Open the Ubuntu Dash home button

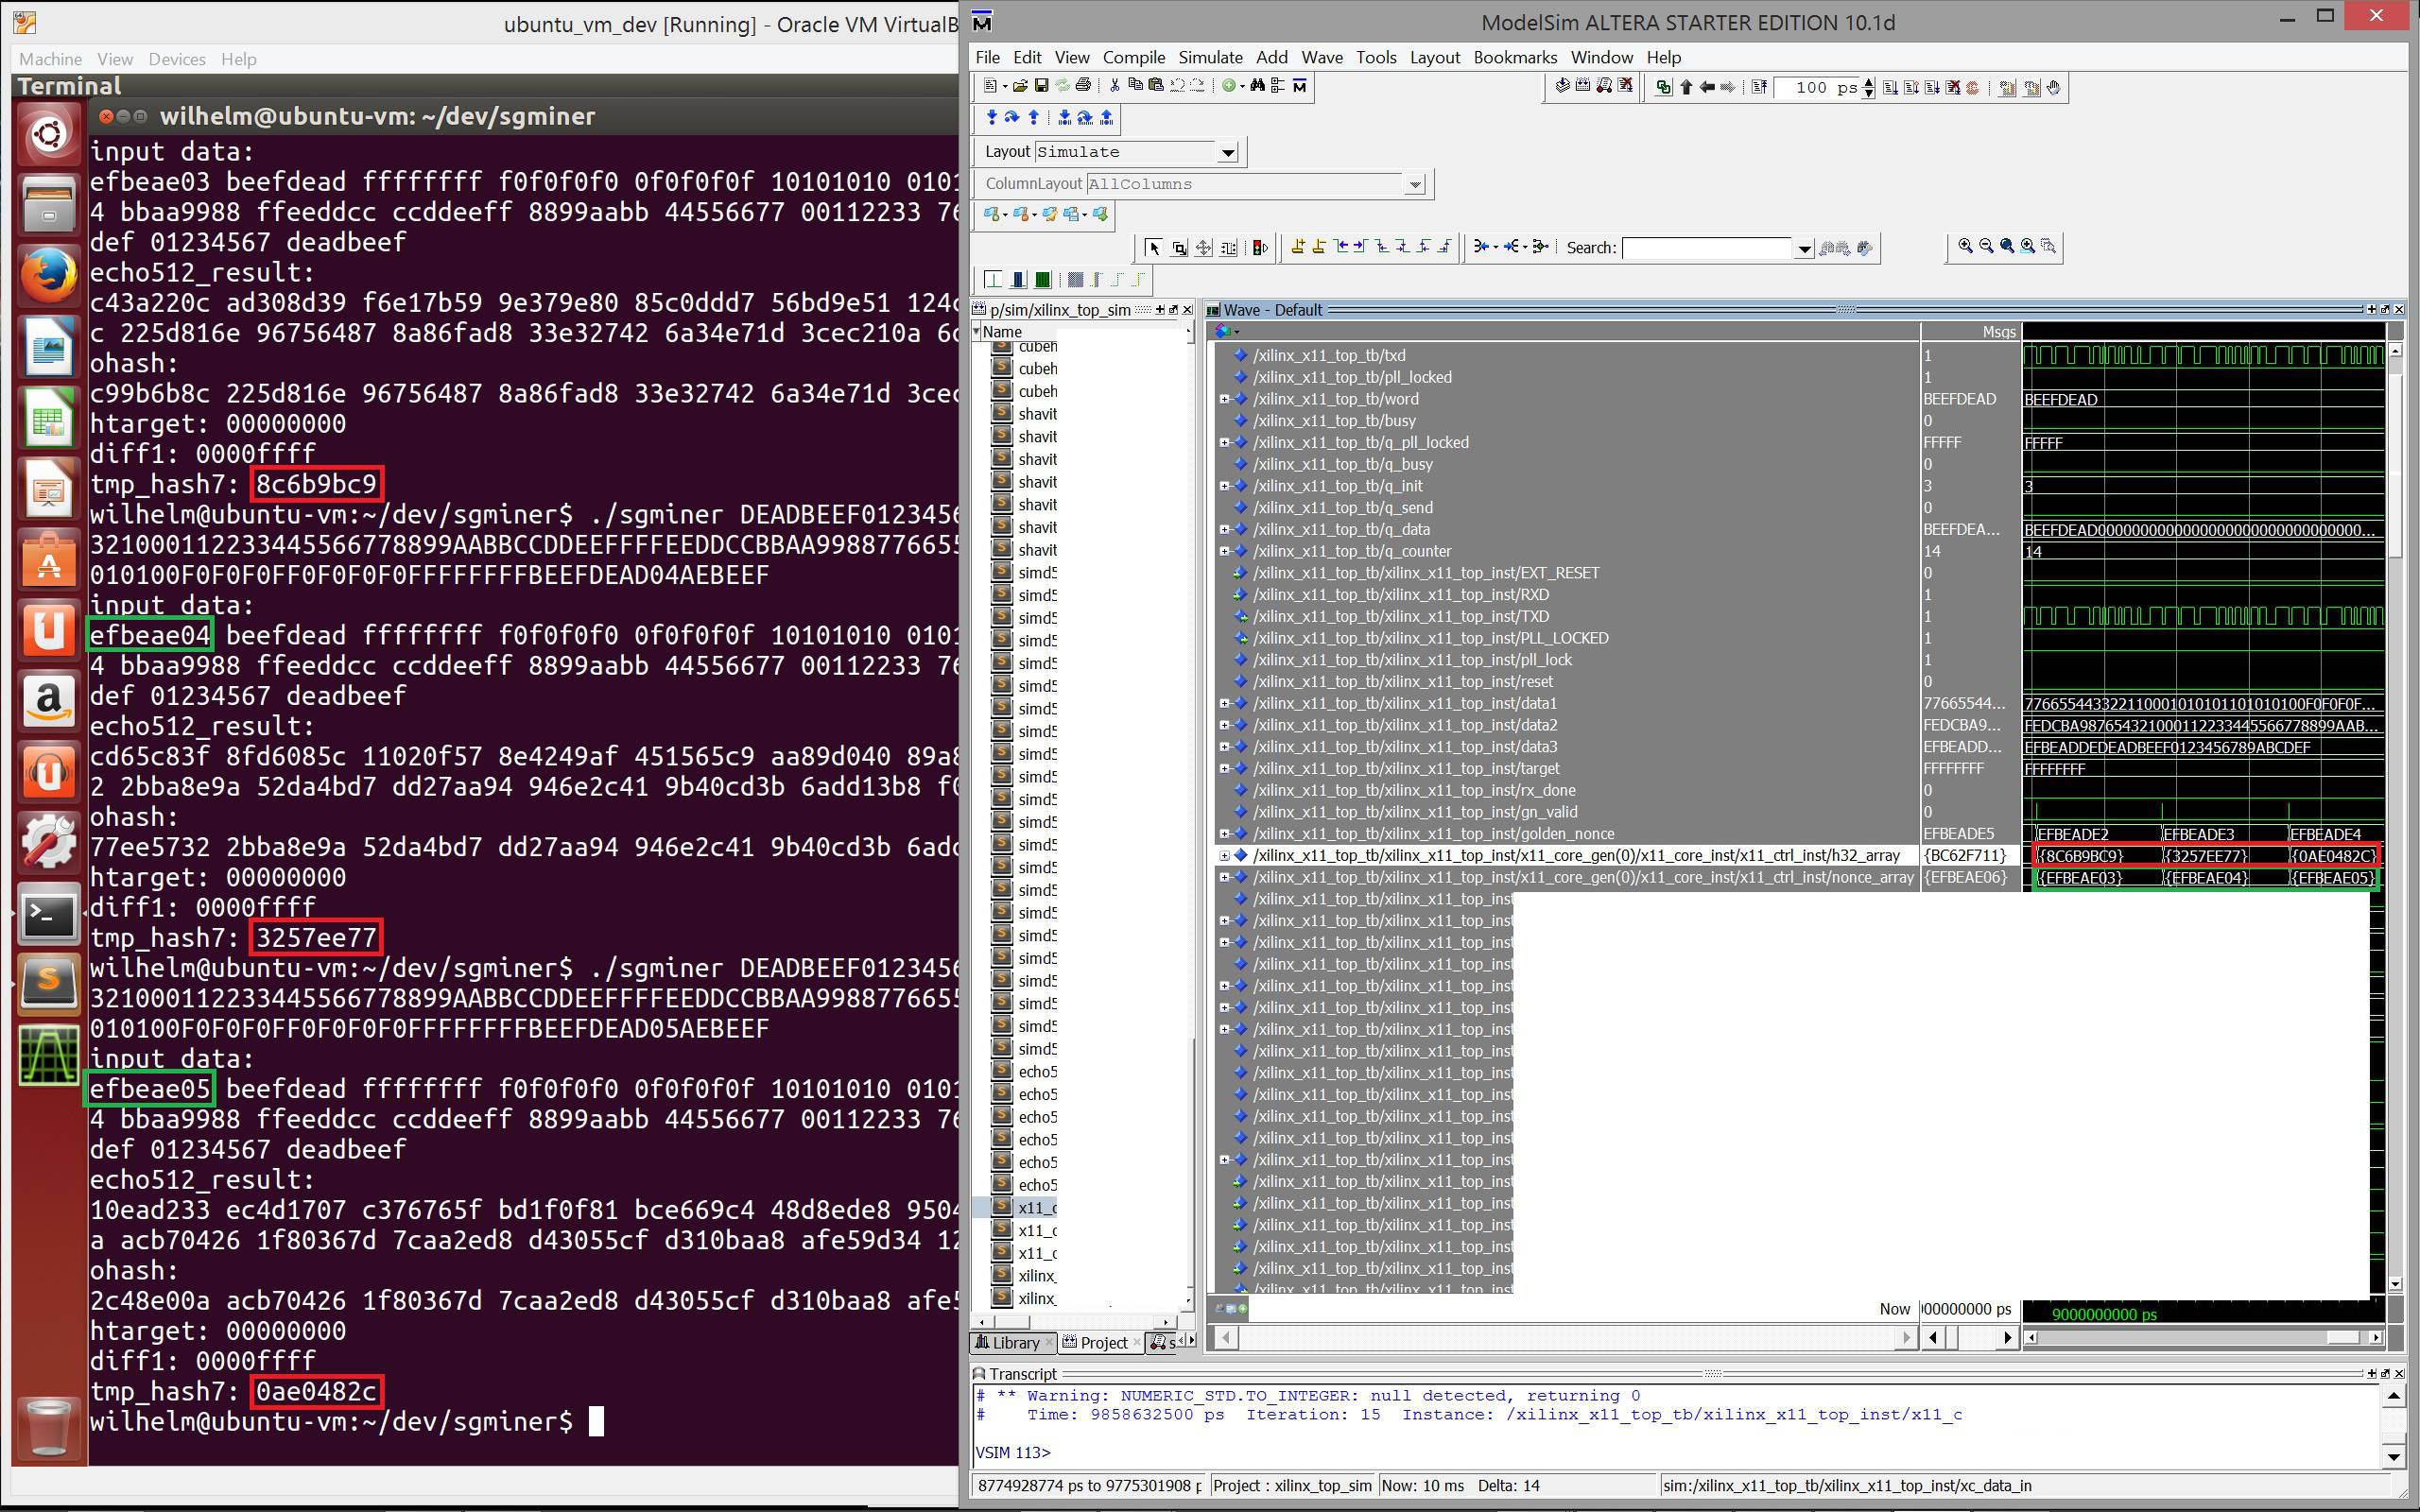click(x=49, y=133)
